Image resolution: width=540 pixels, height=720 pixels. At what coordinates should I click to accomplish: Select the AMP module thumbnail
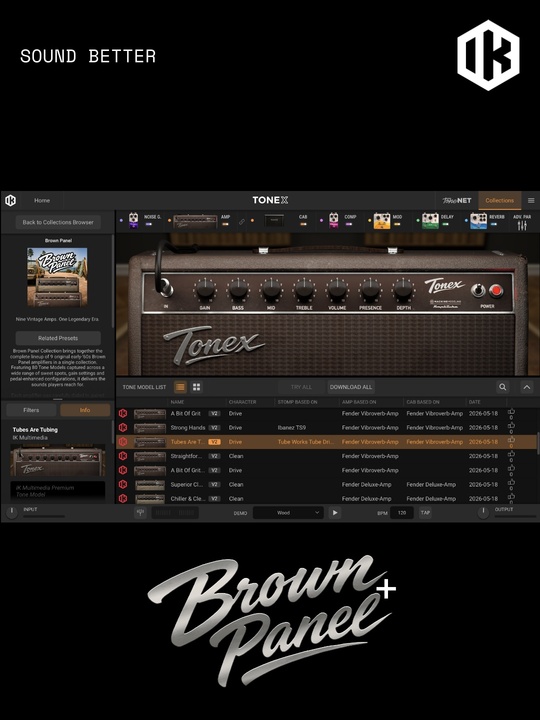pos(195,221)
